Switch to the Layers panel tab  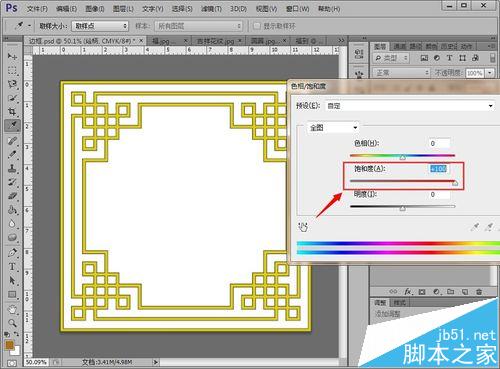[x=380, y=46]
